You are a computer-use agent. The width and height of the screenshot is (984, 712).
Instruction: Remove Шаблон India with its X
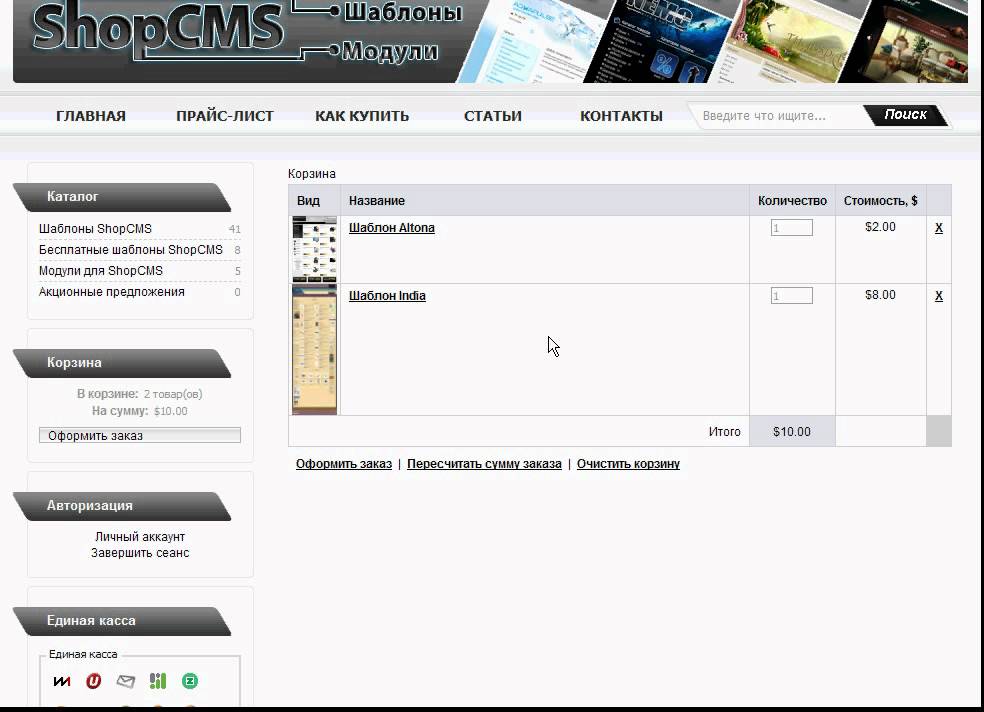coord(939,295)
